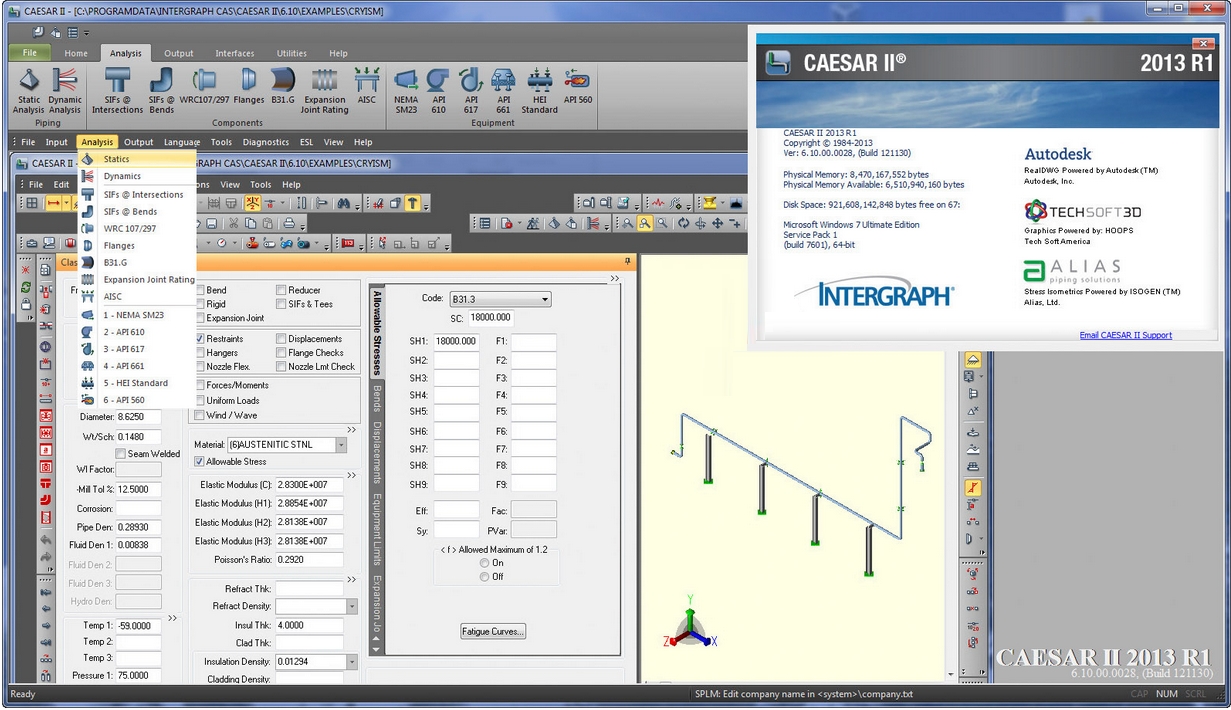Screen dimensions: 1231x710
Task: Select 5 - HEI Standard menu entry
Action: click(138, 383)
